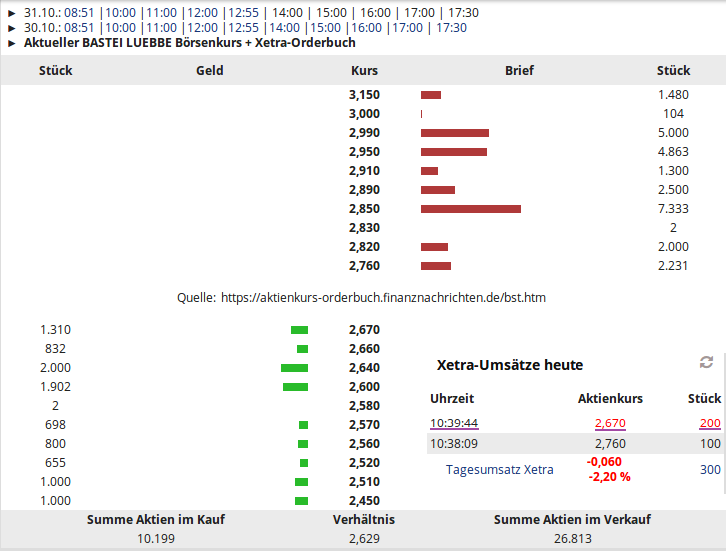Click the -2,20 % change value
The width and height of the screenshot is (726, 551).
609,477
